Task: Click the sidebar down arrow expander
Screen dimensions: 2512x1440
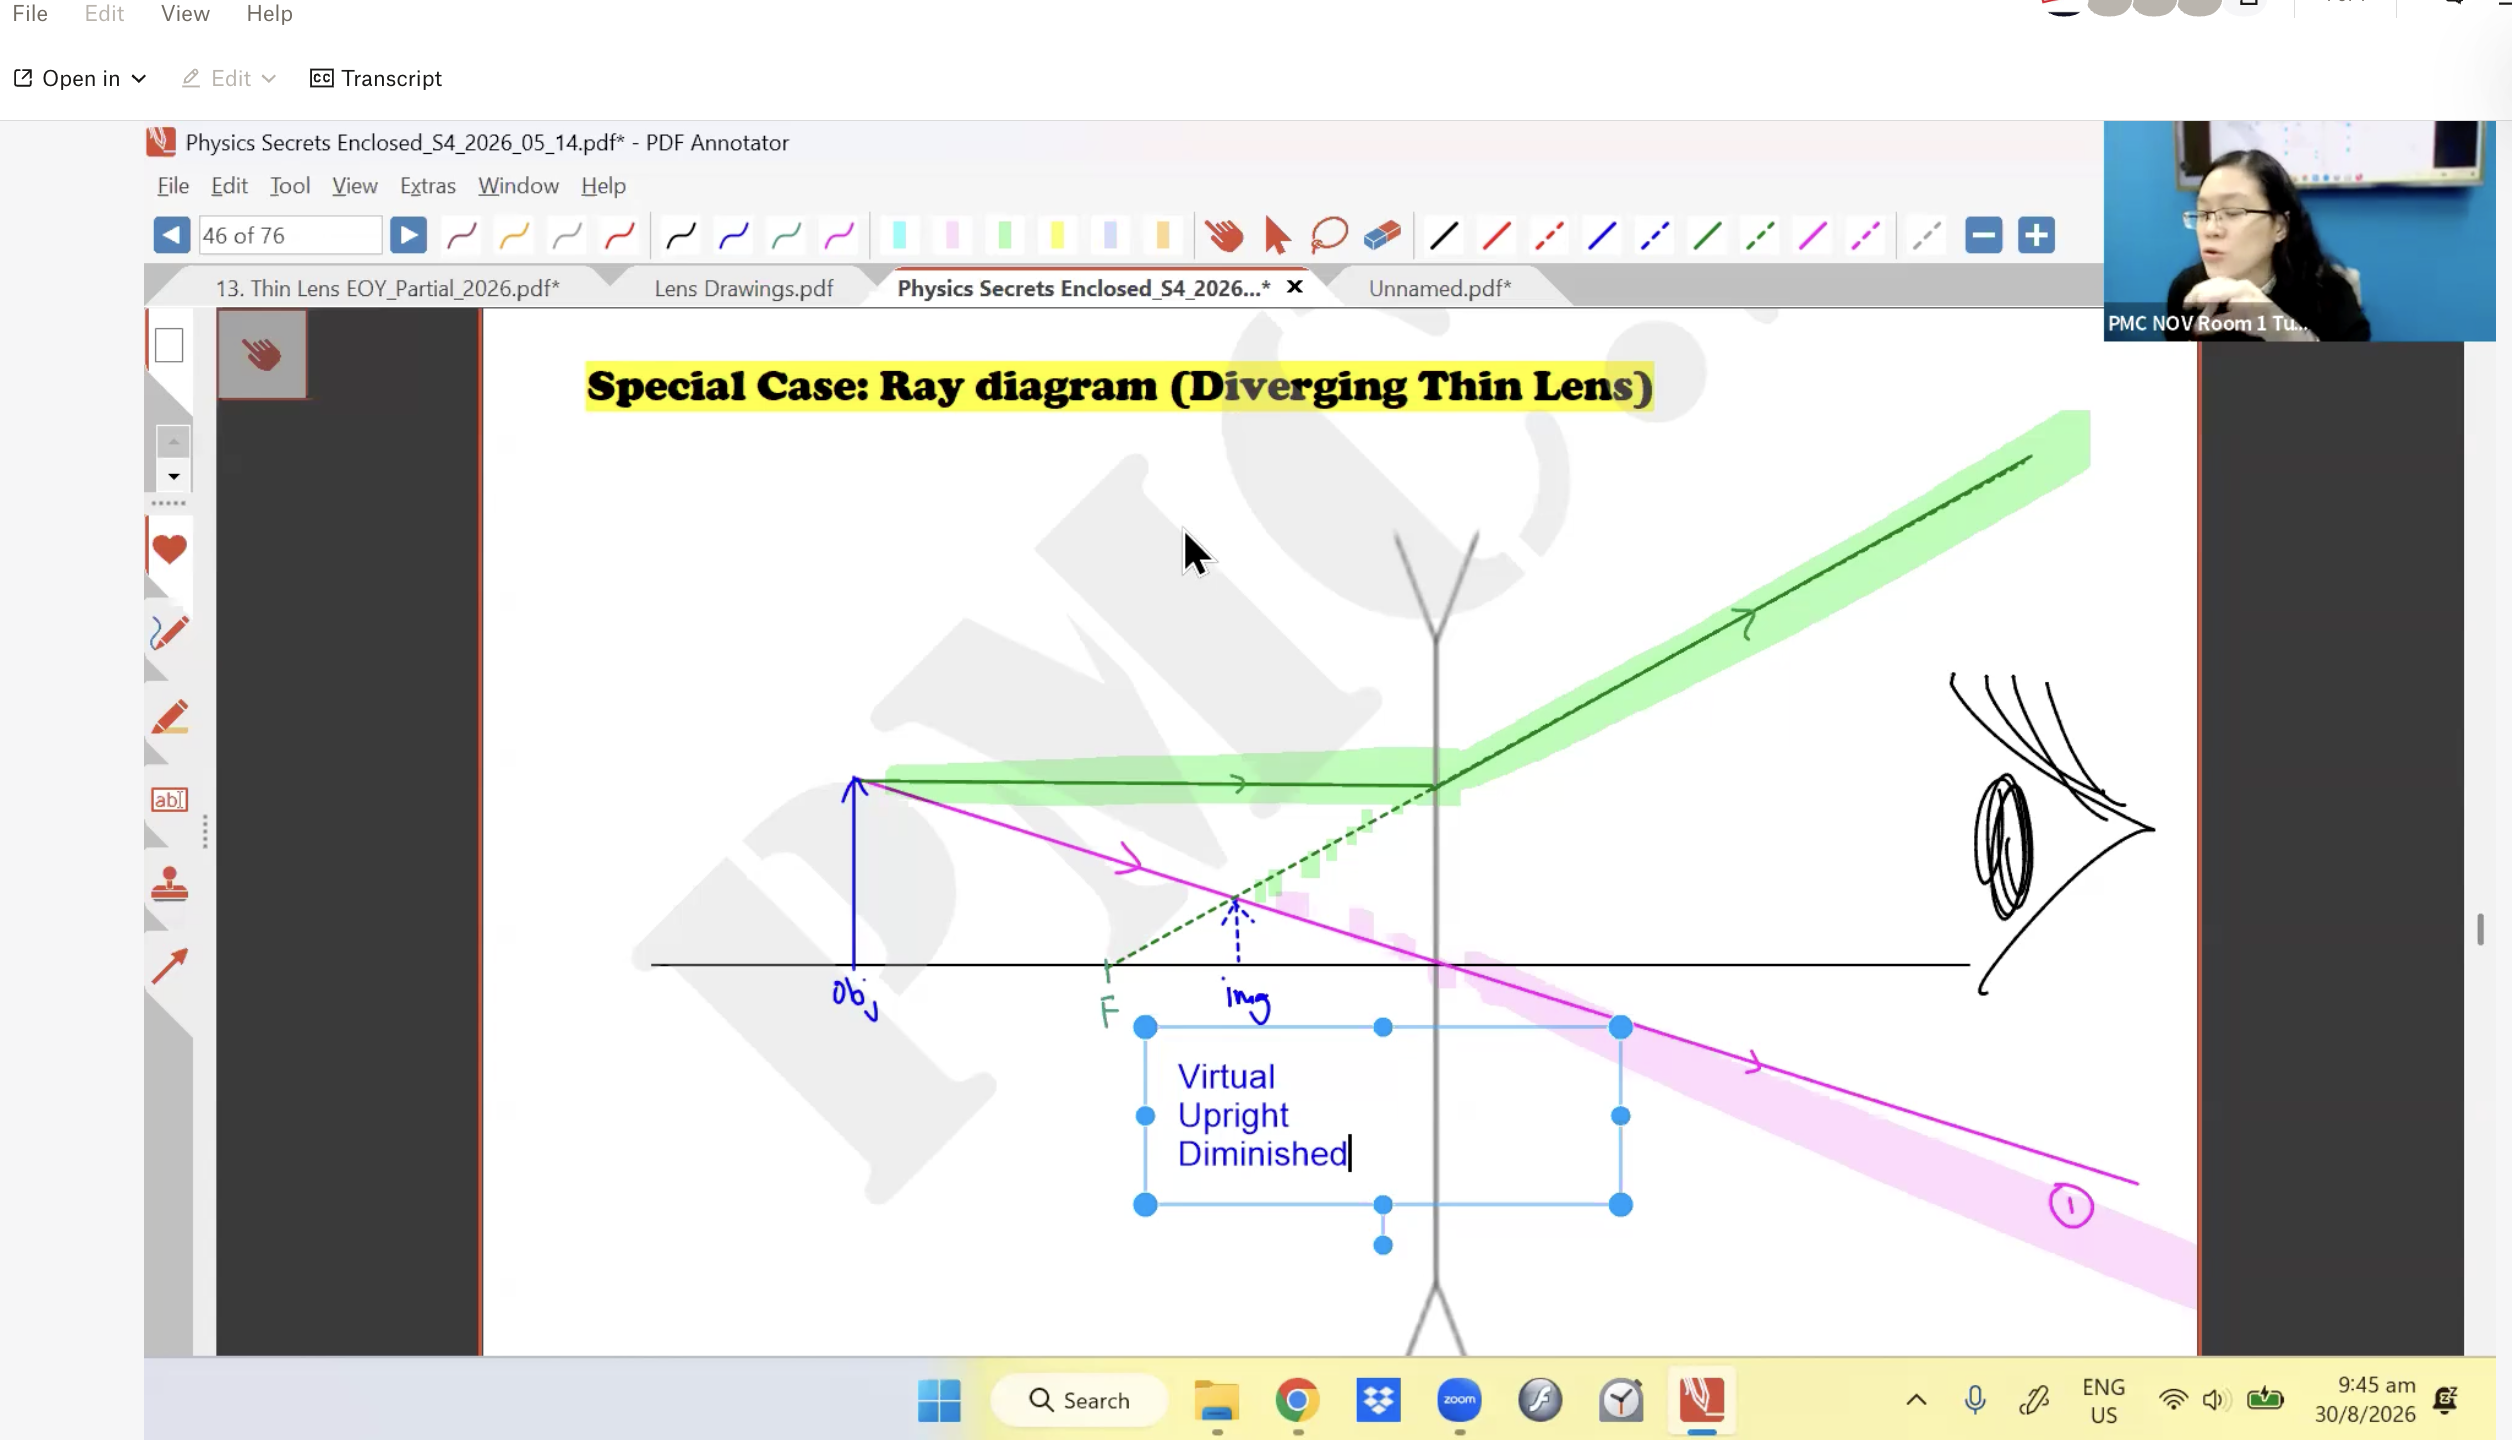Action: (173, 477)
